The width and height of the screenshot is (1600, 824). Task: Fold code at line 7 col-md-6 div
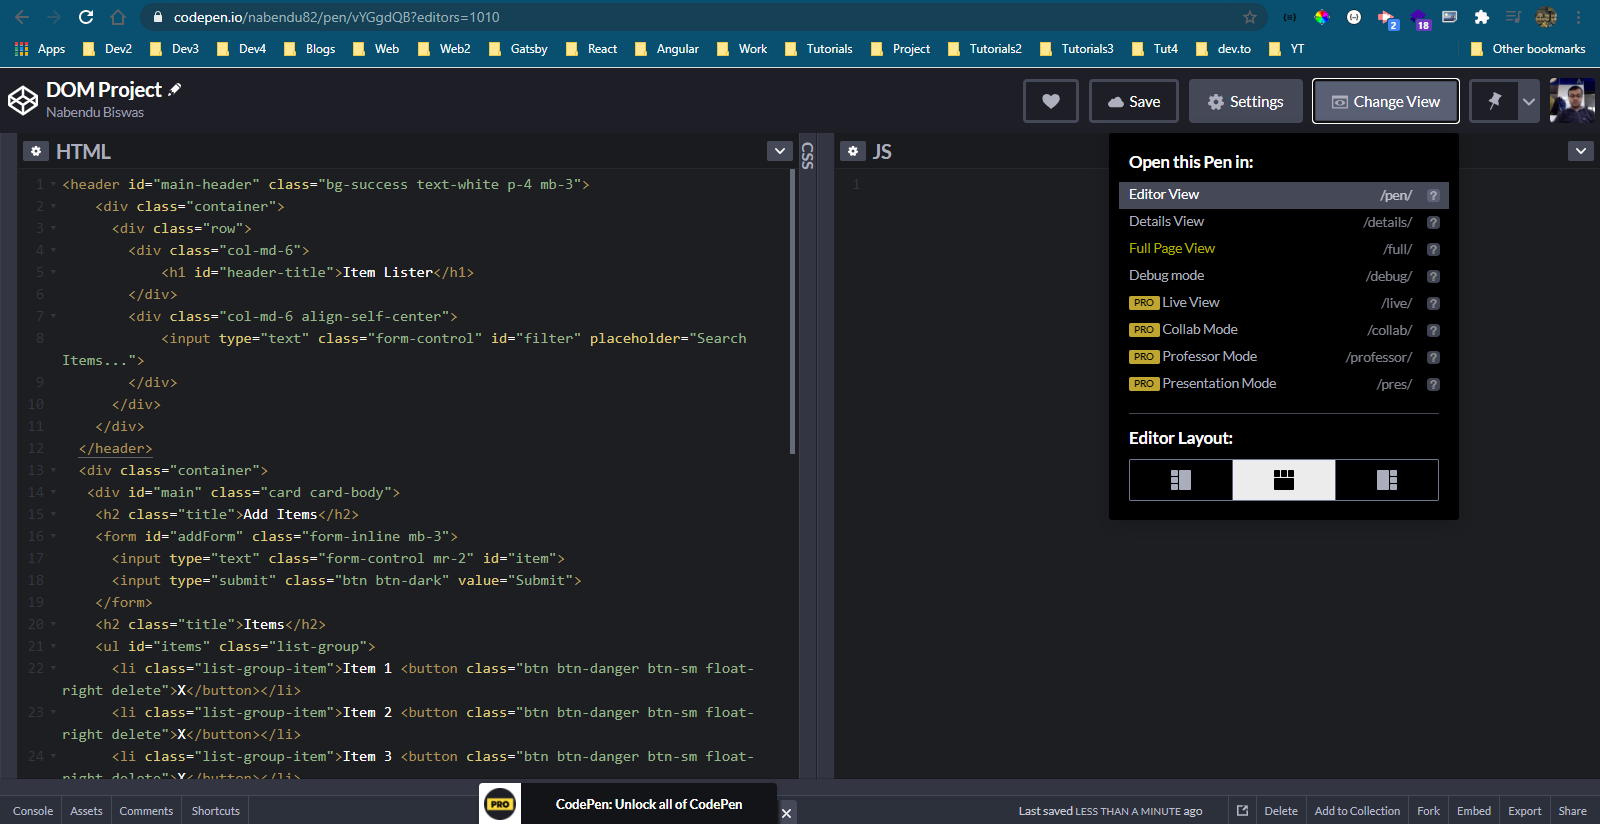pyautogui.click(x=53, y=316)
